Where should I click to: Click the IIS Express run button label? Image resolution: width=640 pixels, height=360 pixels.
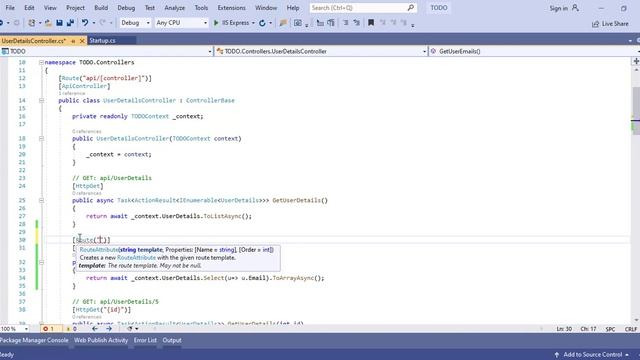pyautogui.click(x=236, y=23)
